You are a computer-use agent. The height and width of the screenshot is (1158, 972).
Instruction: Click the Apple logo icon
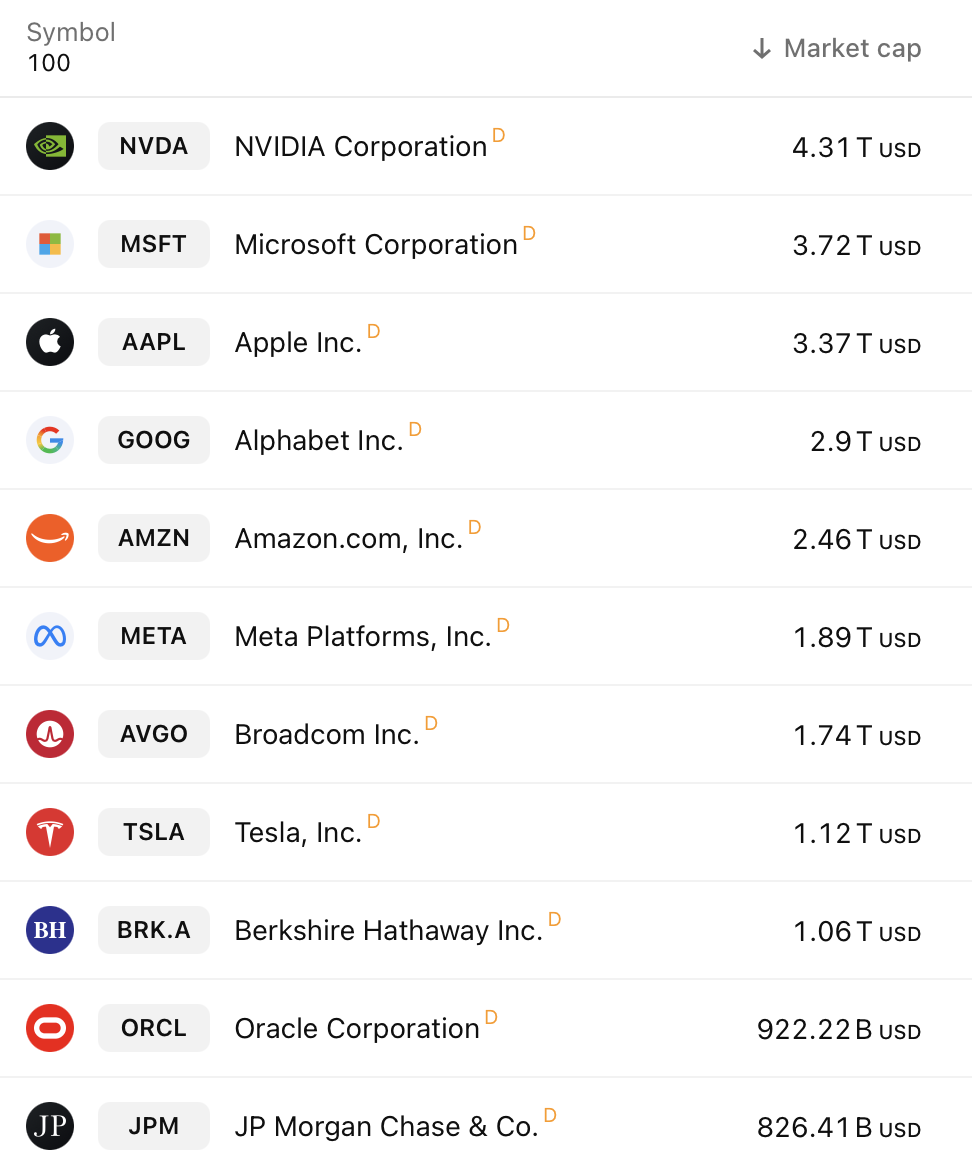tap(49, 342)
